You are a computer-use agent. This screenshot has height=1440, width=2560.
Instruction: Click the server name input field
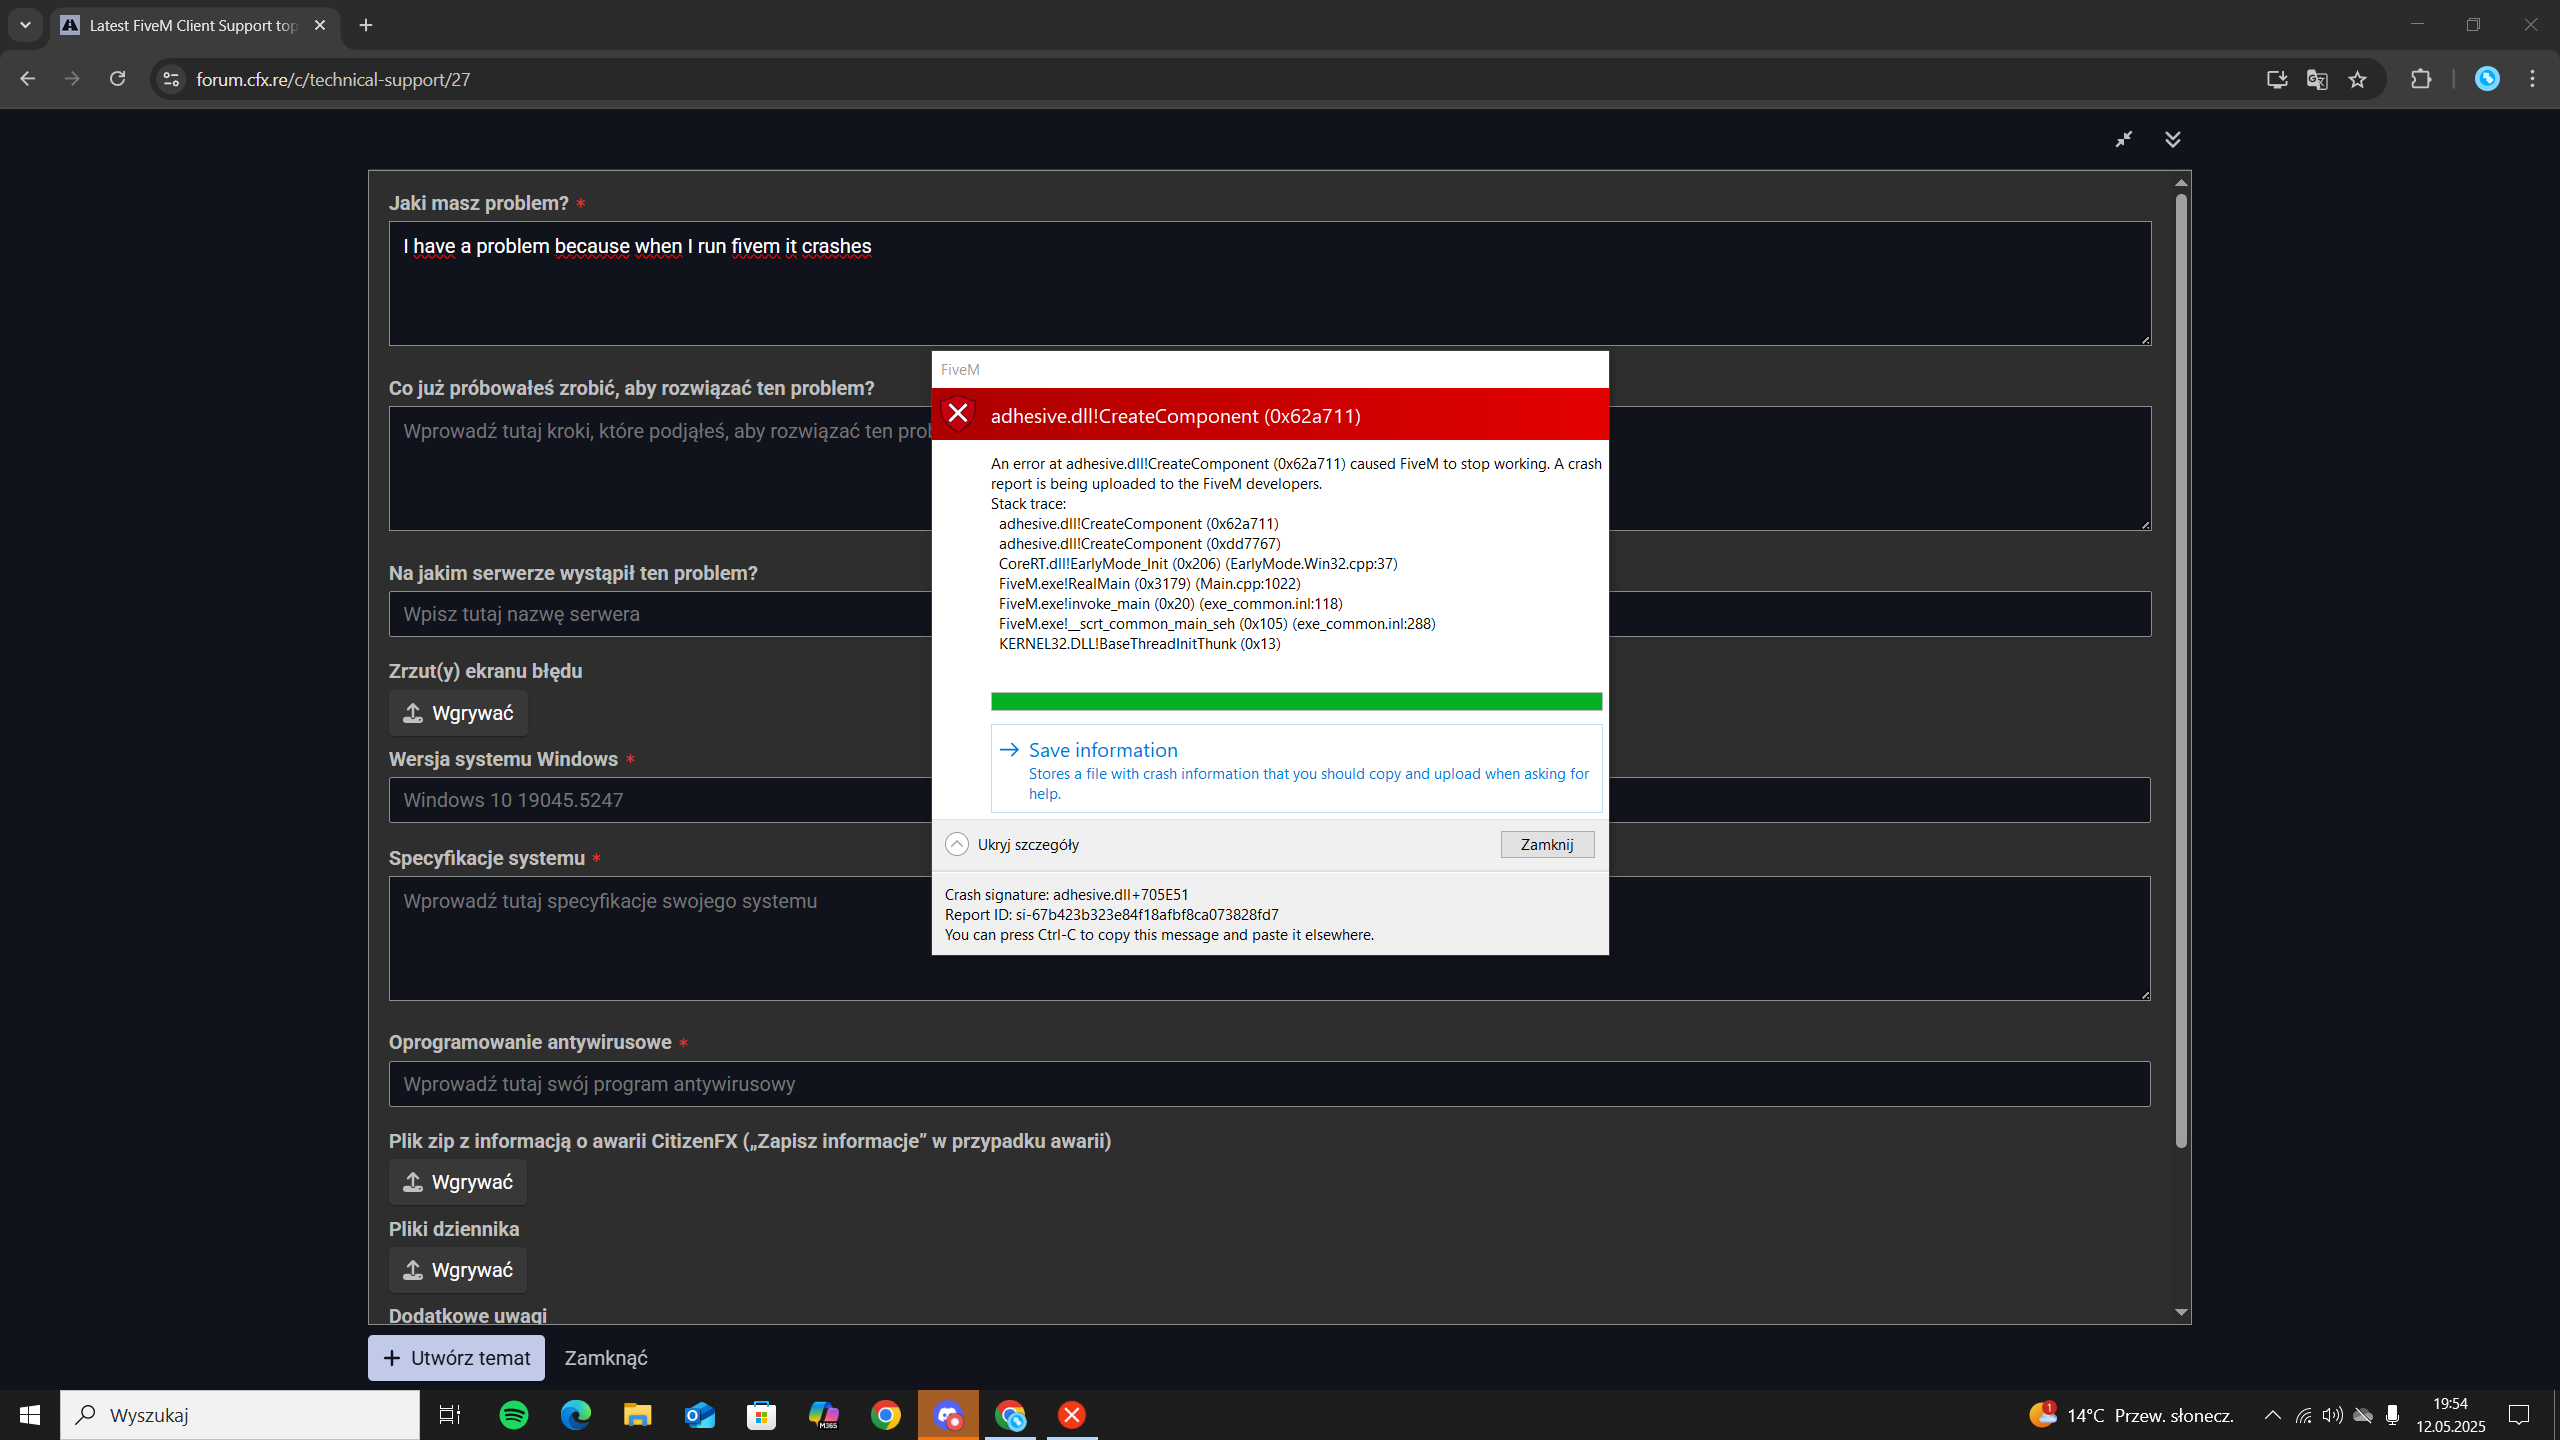coord(660,614)
